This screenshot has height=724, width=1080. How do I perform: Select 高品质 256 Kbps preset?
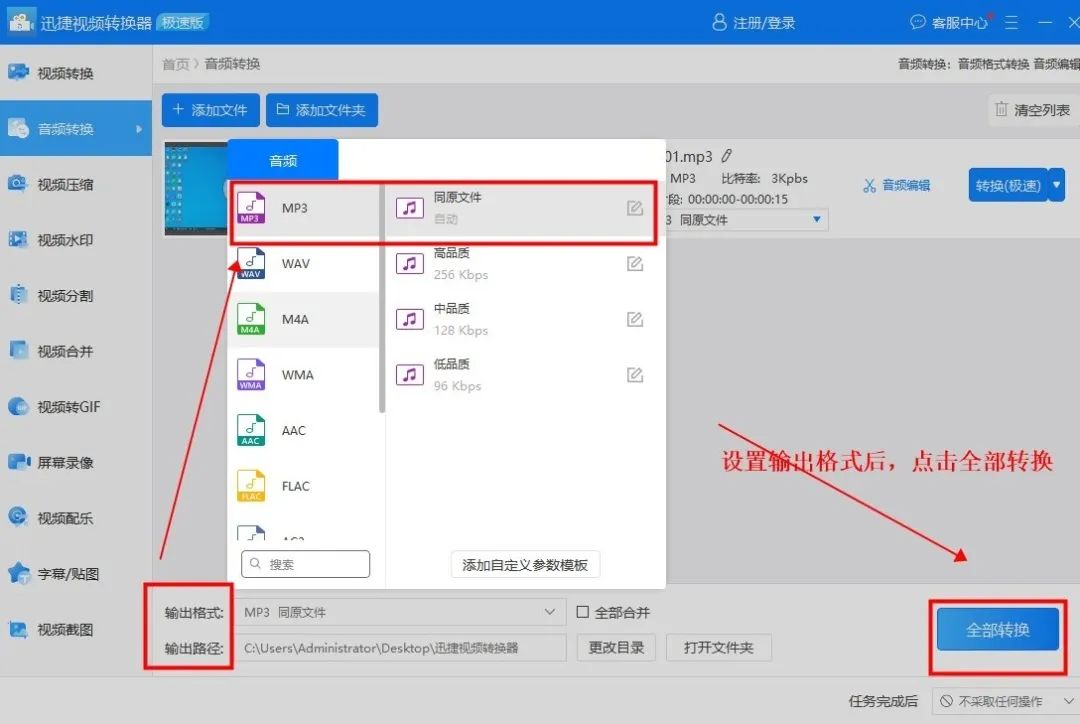coord(520,264)
